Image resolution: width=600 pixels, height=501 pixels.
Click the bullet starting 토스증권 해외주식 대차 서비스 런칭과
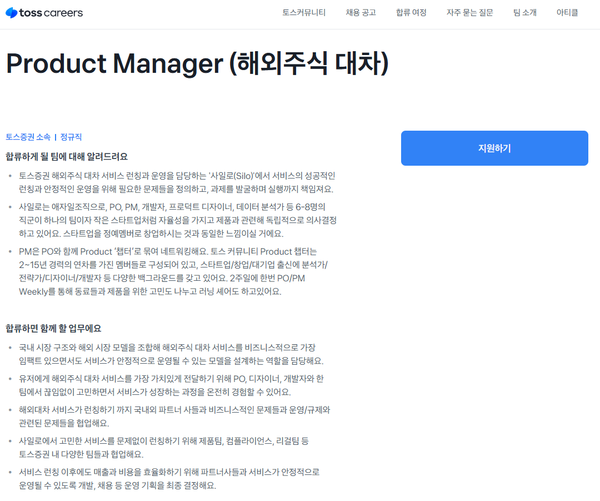(177, 183)
